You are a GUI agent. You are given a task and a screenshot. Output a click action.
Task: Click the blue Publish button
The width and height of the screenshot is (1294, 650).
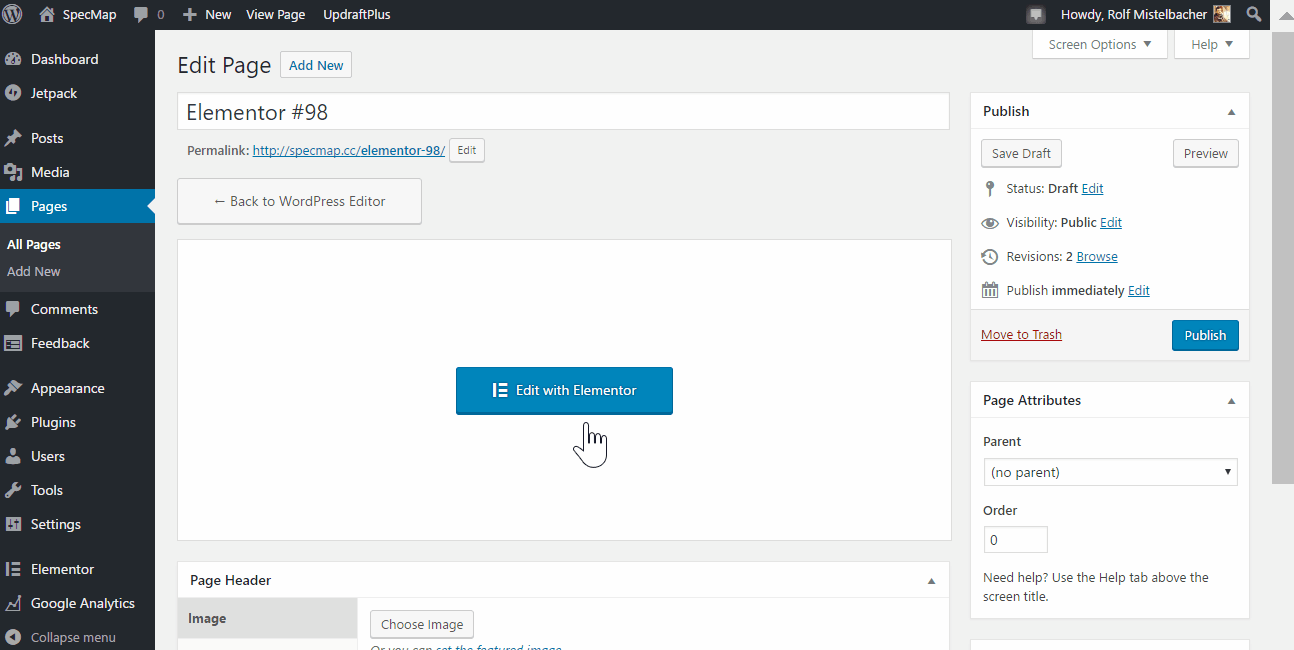click(1205, 335)
